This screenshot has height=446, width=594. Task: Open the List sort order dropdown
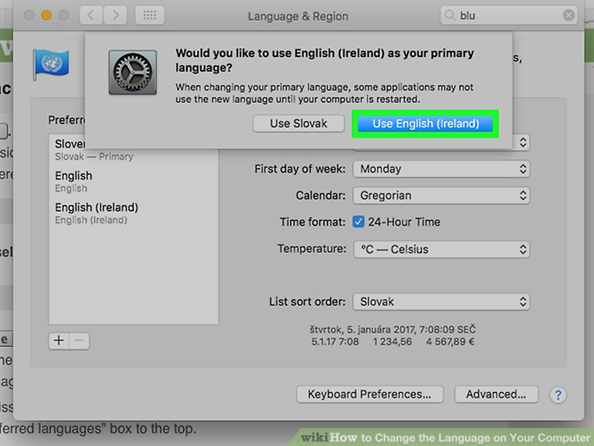tap(441, 302)
